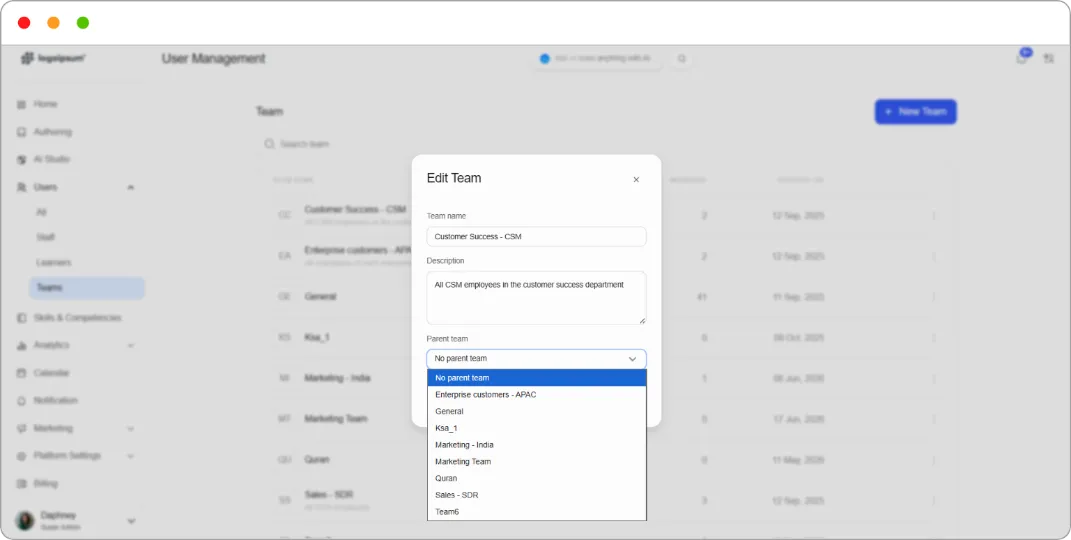Open the notifications icon with badge
1071x540 pixels.
[1023, 57]
